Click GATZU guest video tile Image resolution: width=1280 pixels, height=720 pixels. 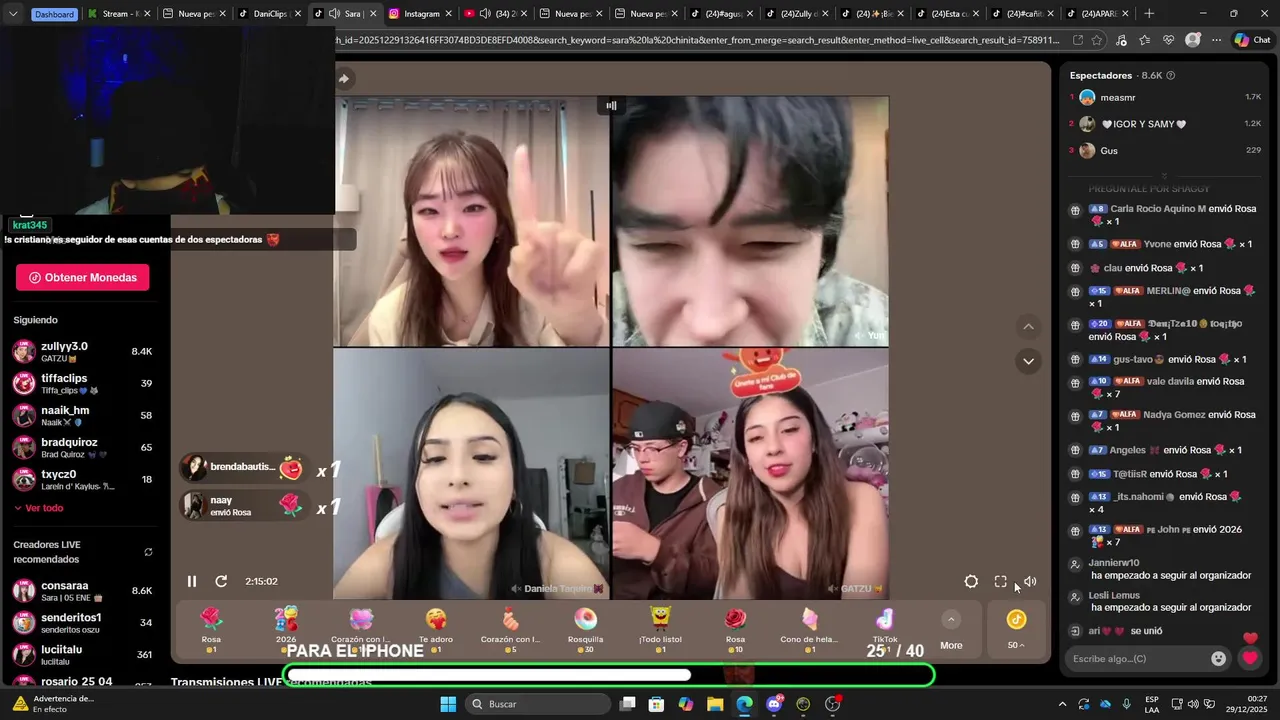click(750, 473)
